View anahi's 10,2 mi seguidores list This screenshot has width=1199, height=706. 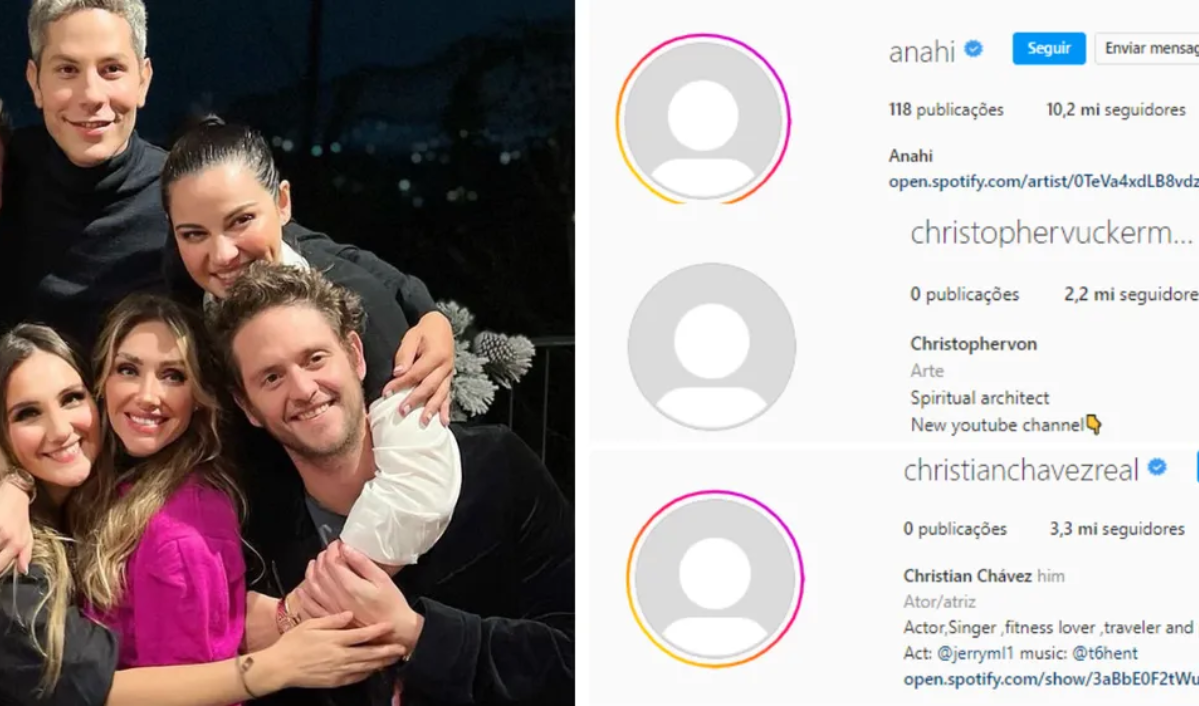(x=1116, y=109)
